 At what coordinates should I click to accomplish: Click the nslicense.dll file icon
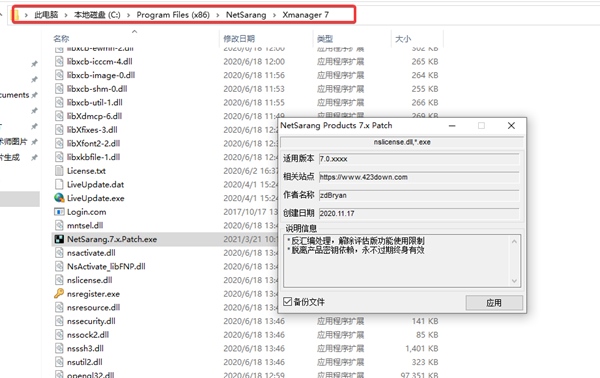click(59, 280)
